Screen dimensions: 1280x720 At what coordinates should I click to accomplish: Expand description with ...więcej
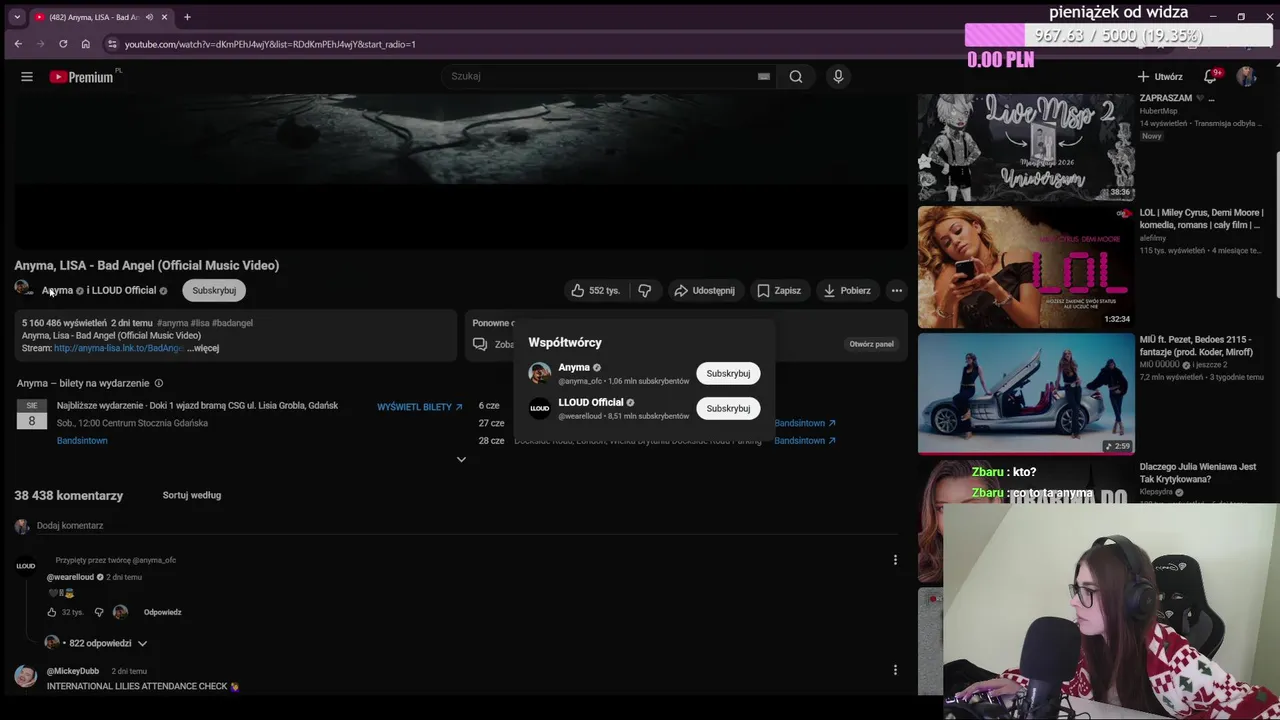203,348
